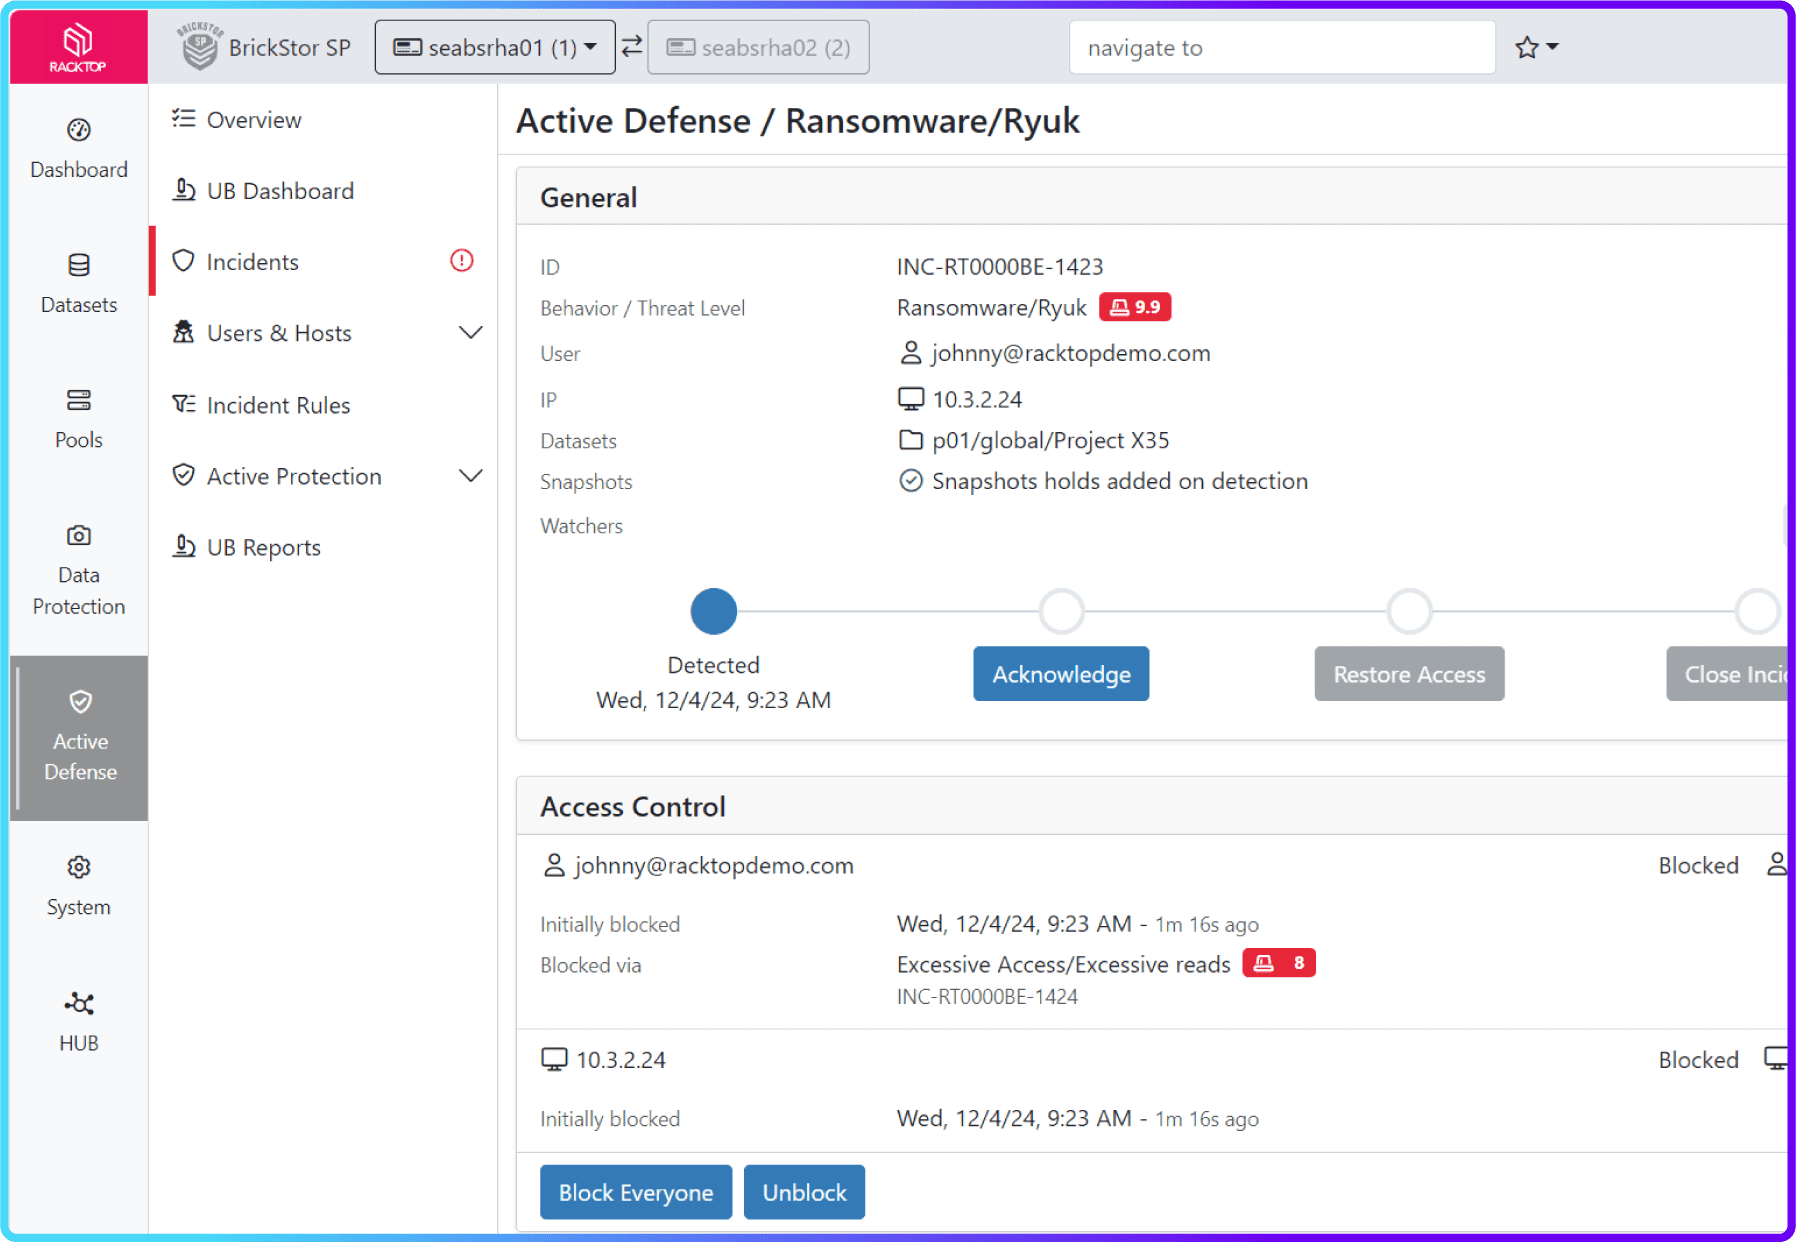Open the Datasets database icon
The width and height of the screenshot is (1796, 1243).
coord(79,265)
